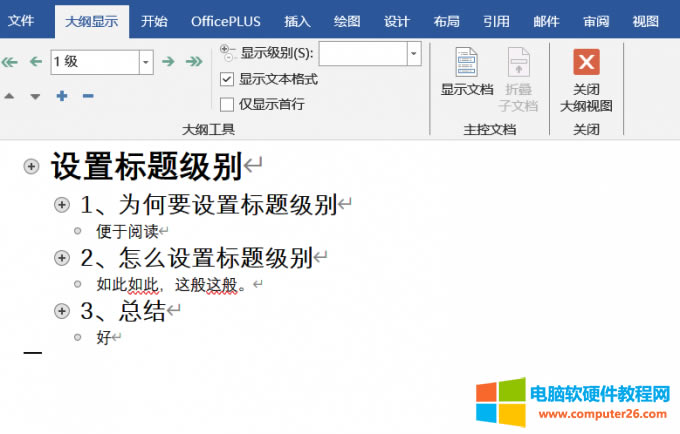Click the Move Down triangle icon
Image resolution: width=680 pixels, height=434 pixels.
tap(35, 96)
